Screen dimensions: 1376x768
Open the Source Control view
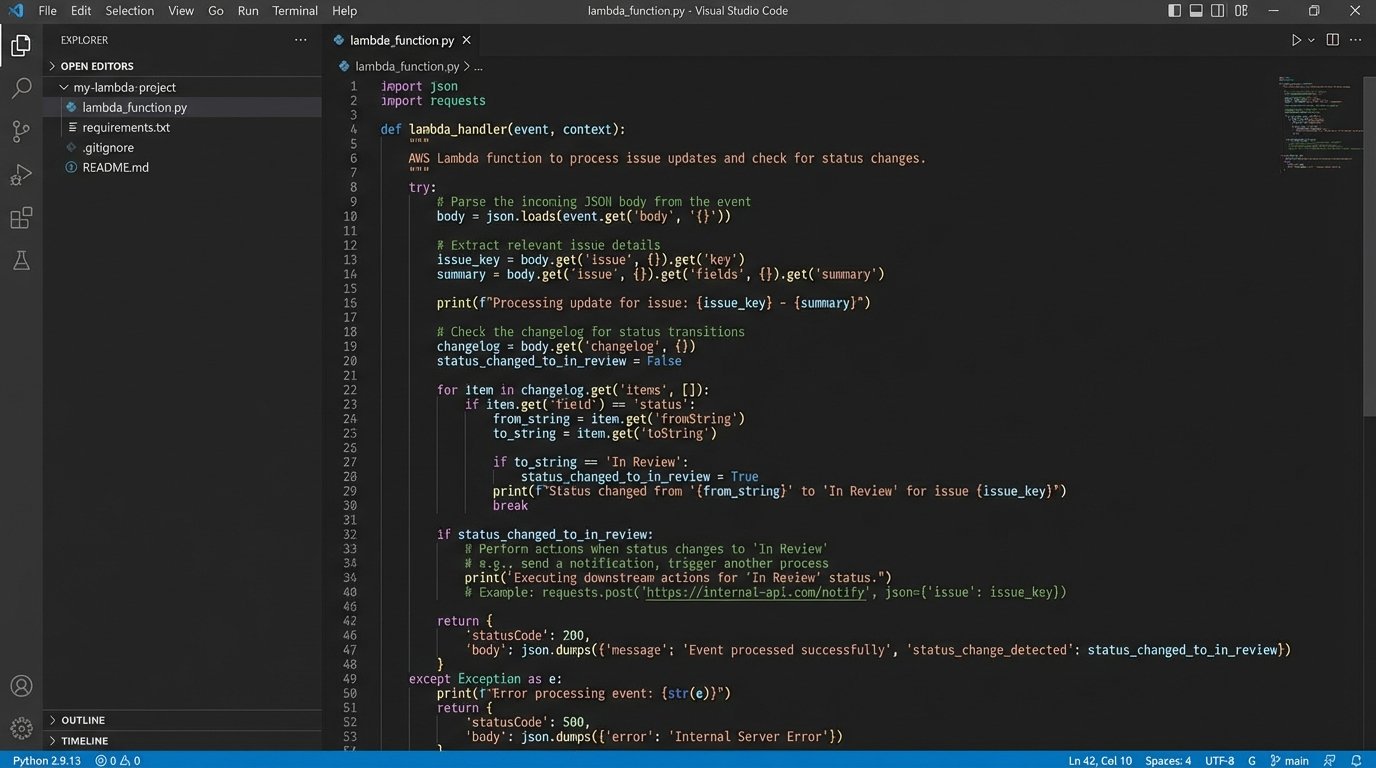click(20, 131)
